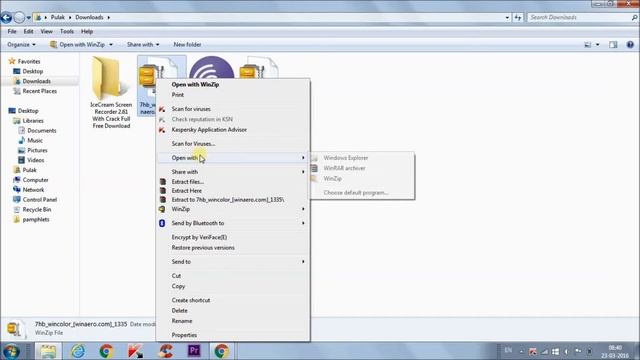The width and height of the screenshot is (640, 360).
Task: Click the Help question mark icon
Action: click(x=630, y=44)
